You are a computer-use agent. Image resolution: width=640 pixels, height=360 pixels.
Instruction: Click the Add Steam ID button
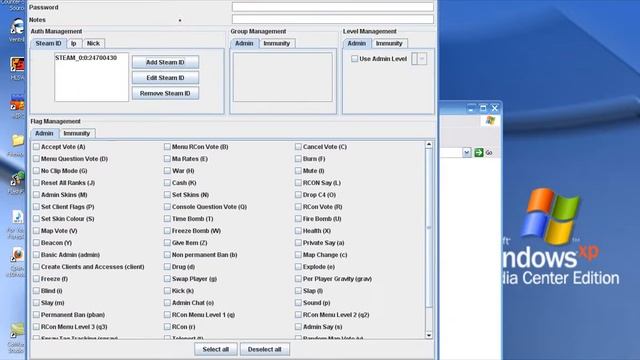165,62
